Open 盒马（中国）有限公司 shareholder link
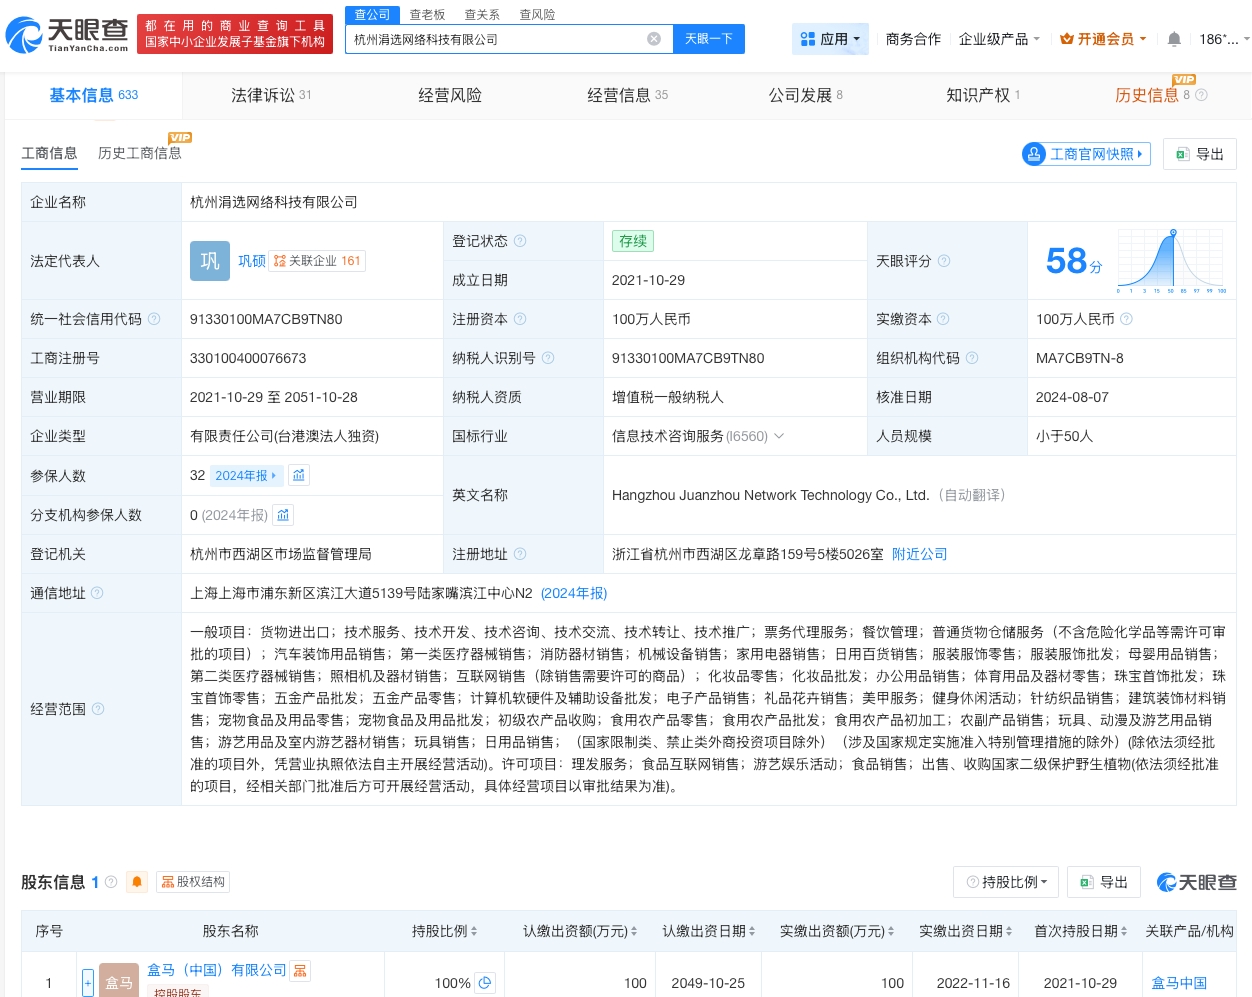This screenshot has height=997, width=1252. click(216, 970)
